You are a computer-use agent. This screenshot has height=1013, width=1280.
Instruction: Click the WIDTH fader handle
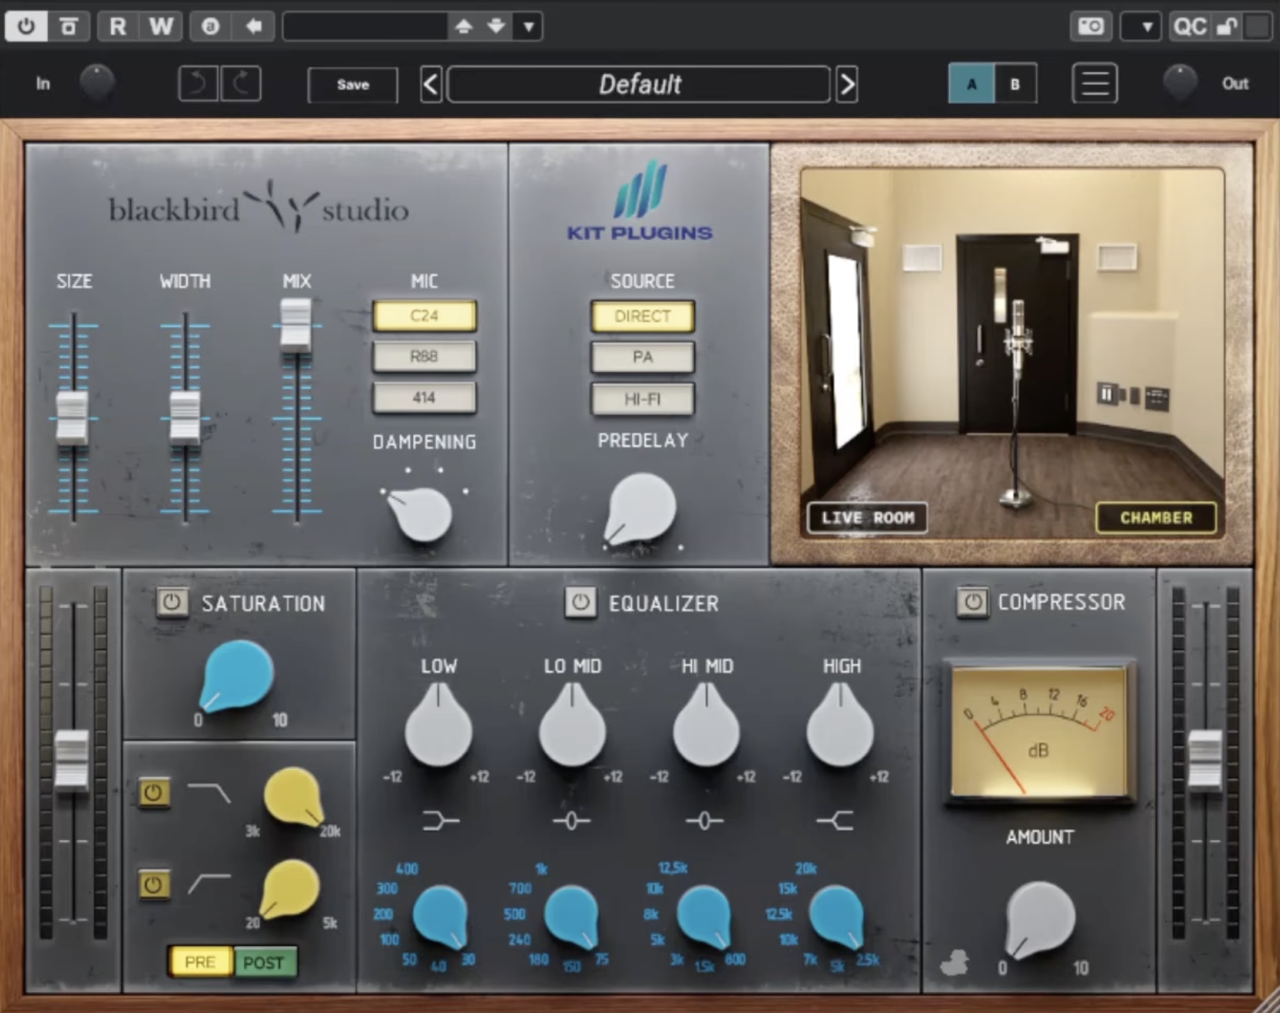click(185, 416)
